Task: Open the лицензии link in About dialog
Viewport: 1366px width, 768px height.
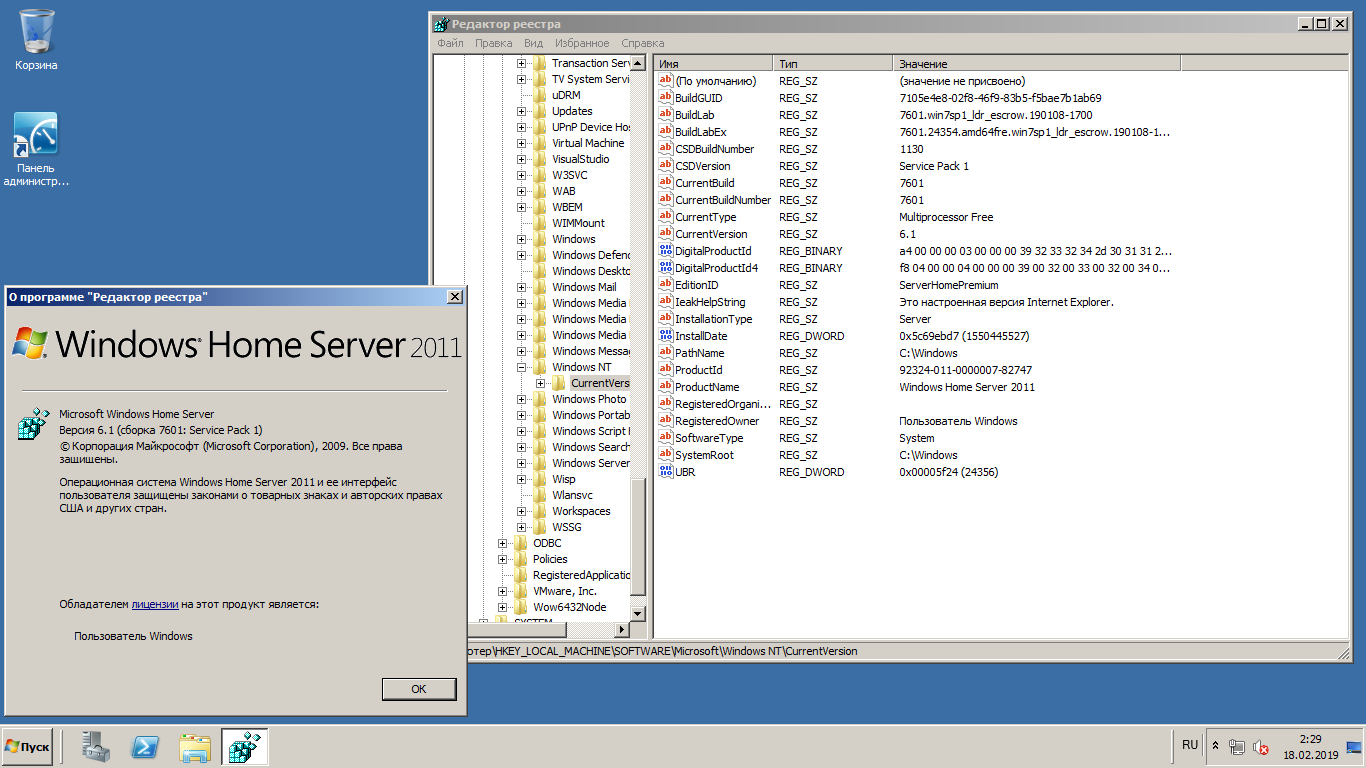Action: pyautogui.click(x=155, y=604)
